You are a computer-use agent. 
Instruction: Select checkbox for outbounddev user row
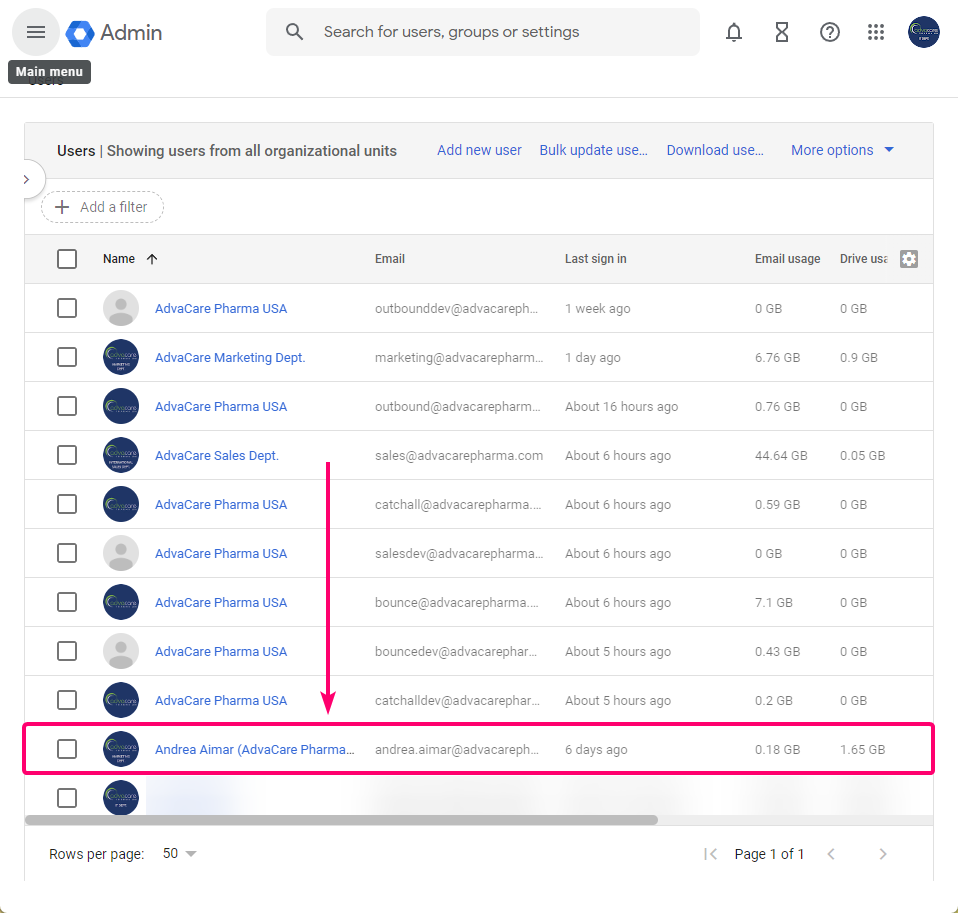tap(67, 308)
